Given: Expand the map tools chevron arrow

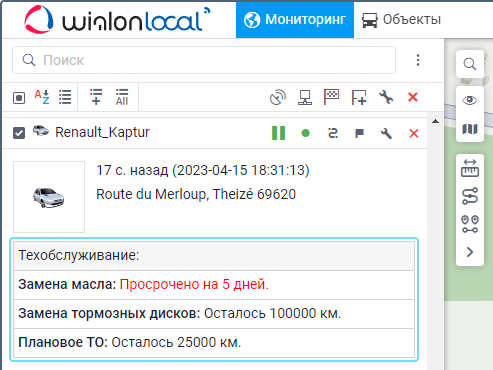Looking at the screenshot, I should [470, 252].
